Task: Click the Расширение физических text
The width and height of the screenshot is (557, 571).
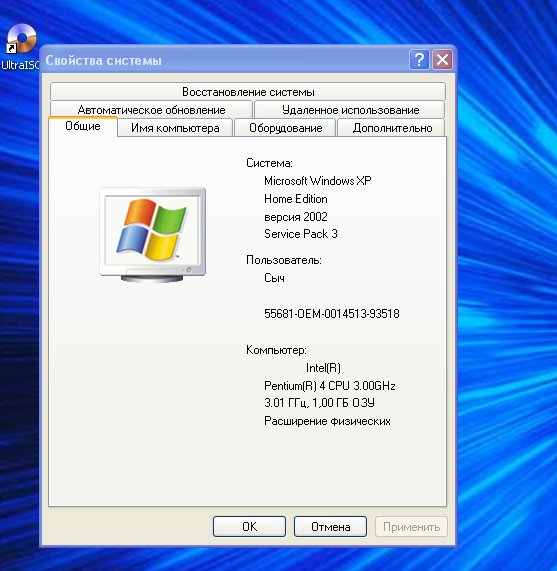Action: [x=327, y=421]
